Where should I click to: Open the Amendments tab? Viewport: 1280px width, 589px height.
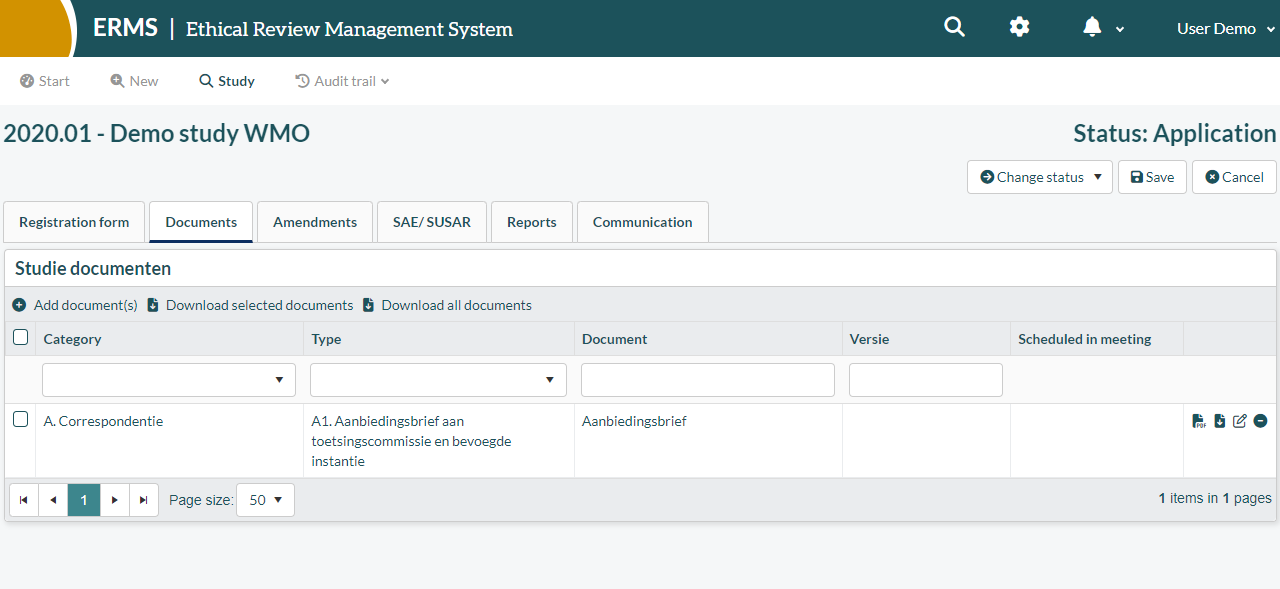[315, 222]
